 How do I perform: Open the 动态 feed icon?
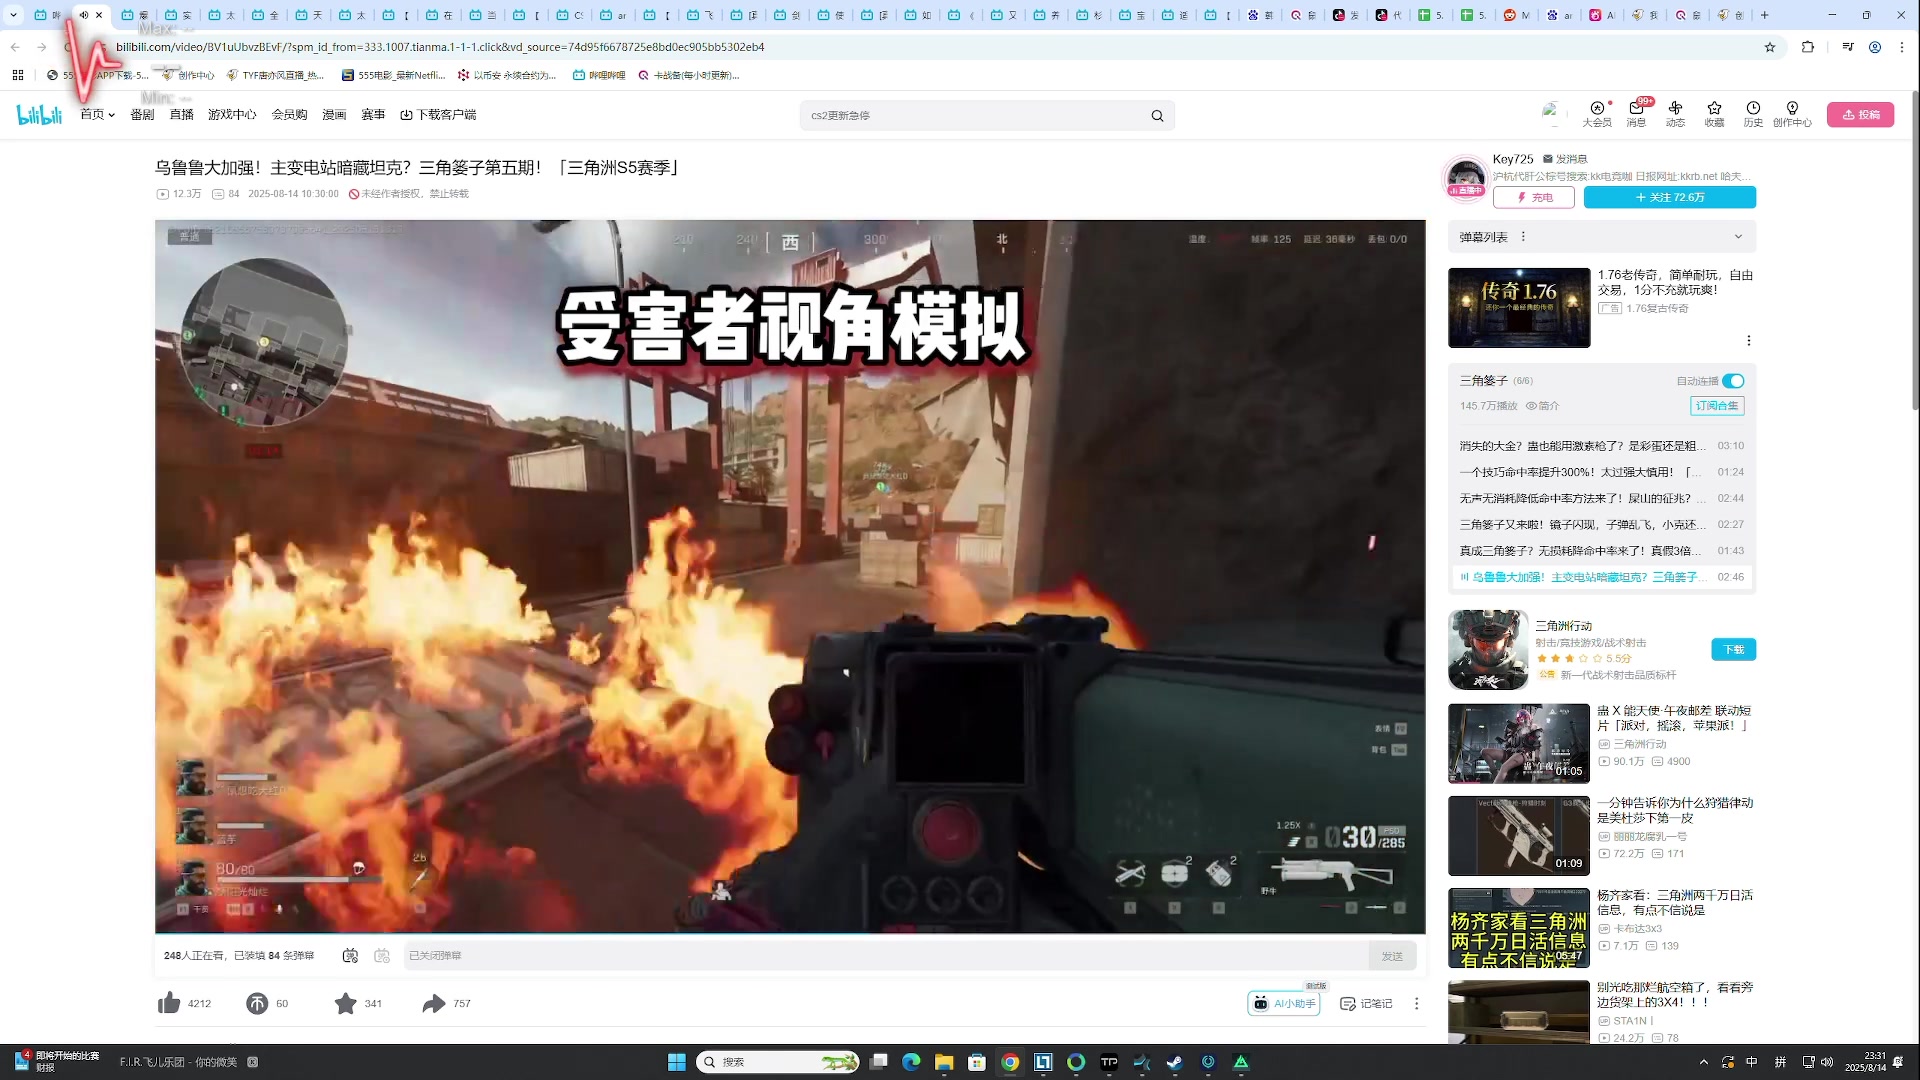coord(1675,114)
